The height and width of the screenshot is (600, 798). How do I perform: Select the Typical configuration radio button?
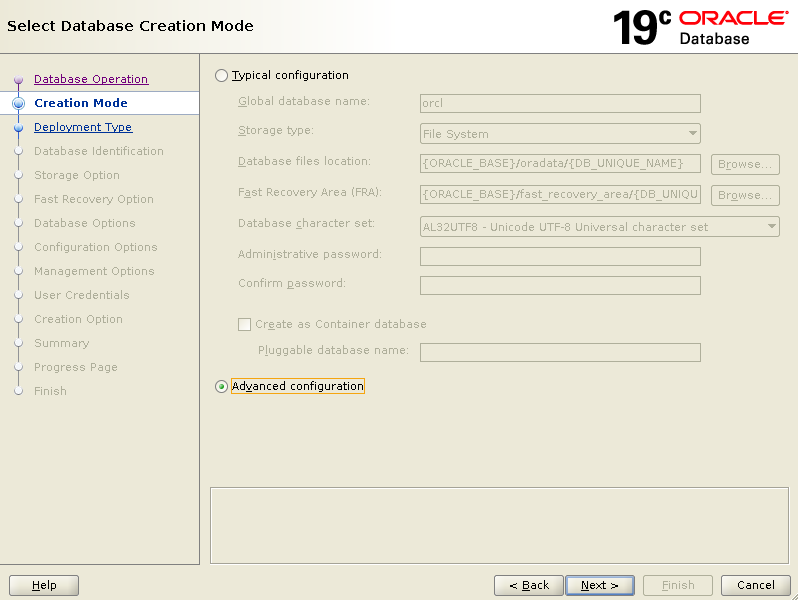pos(221,76)
